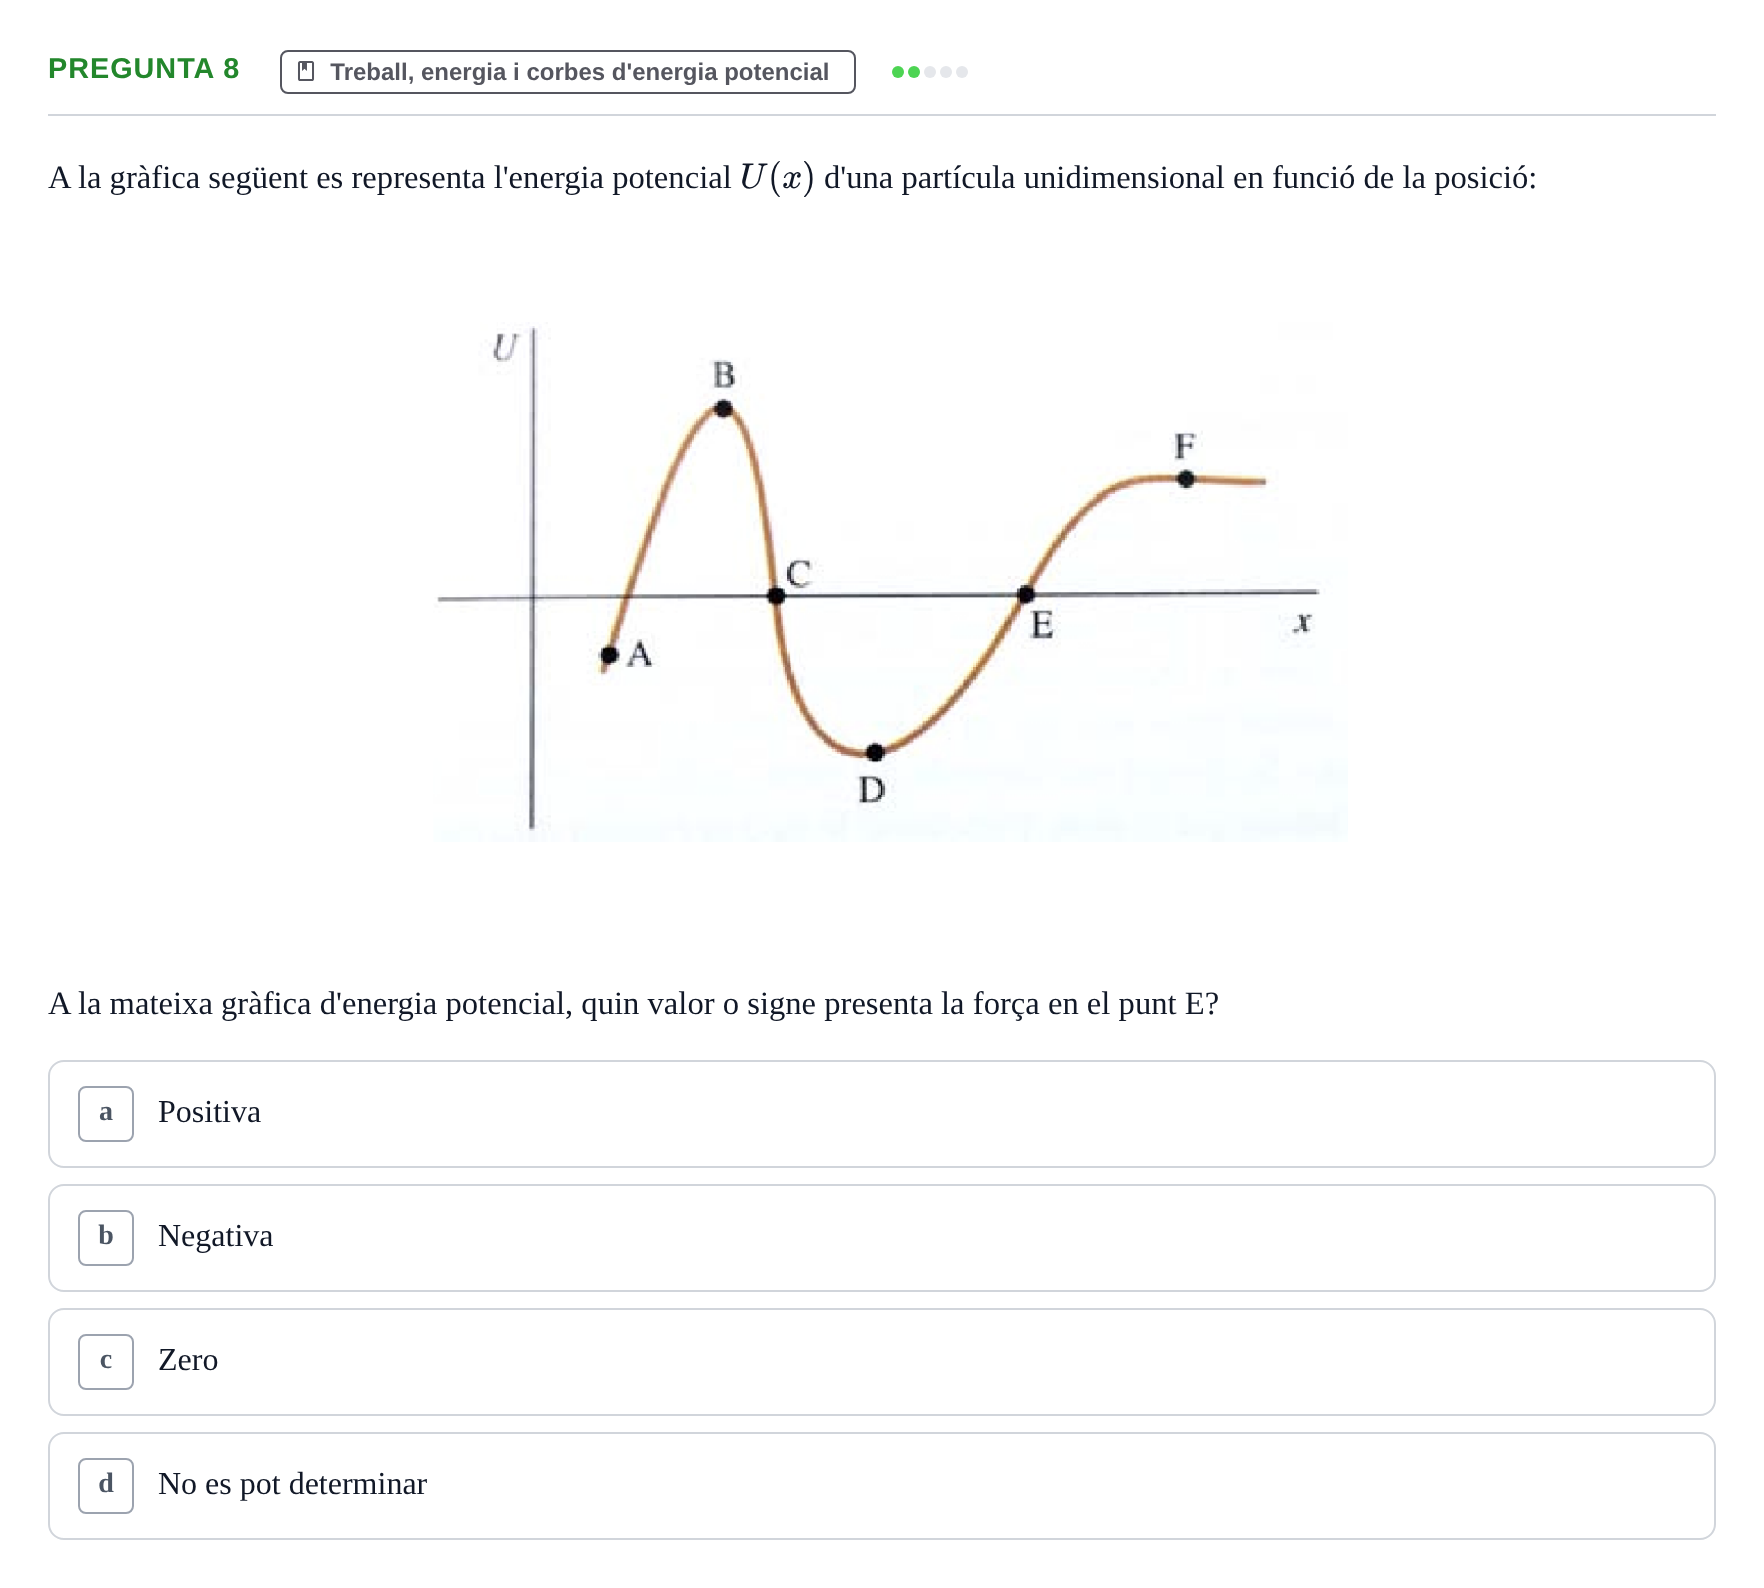1764x1588 pixels.
Task: Click point B at the curve maximum
Action: point(723,408)
